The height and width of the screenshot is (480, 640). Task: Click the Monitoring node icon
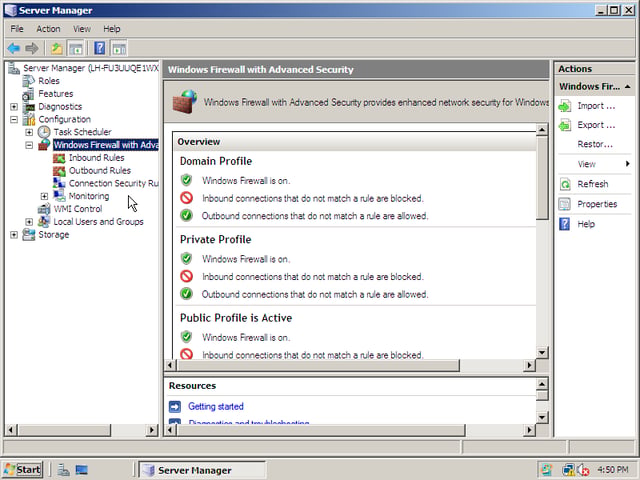point(59,196)
